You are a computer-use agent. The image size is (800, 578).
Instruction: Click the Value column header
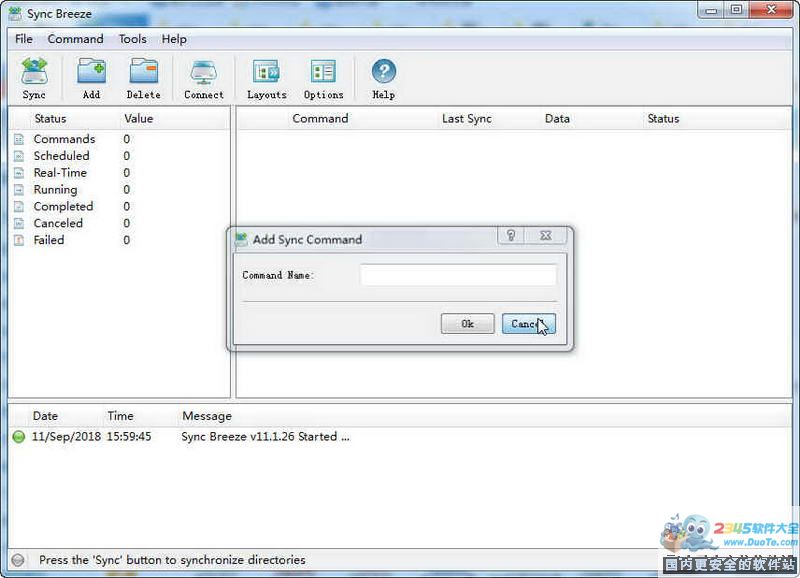point(139,118)
